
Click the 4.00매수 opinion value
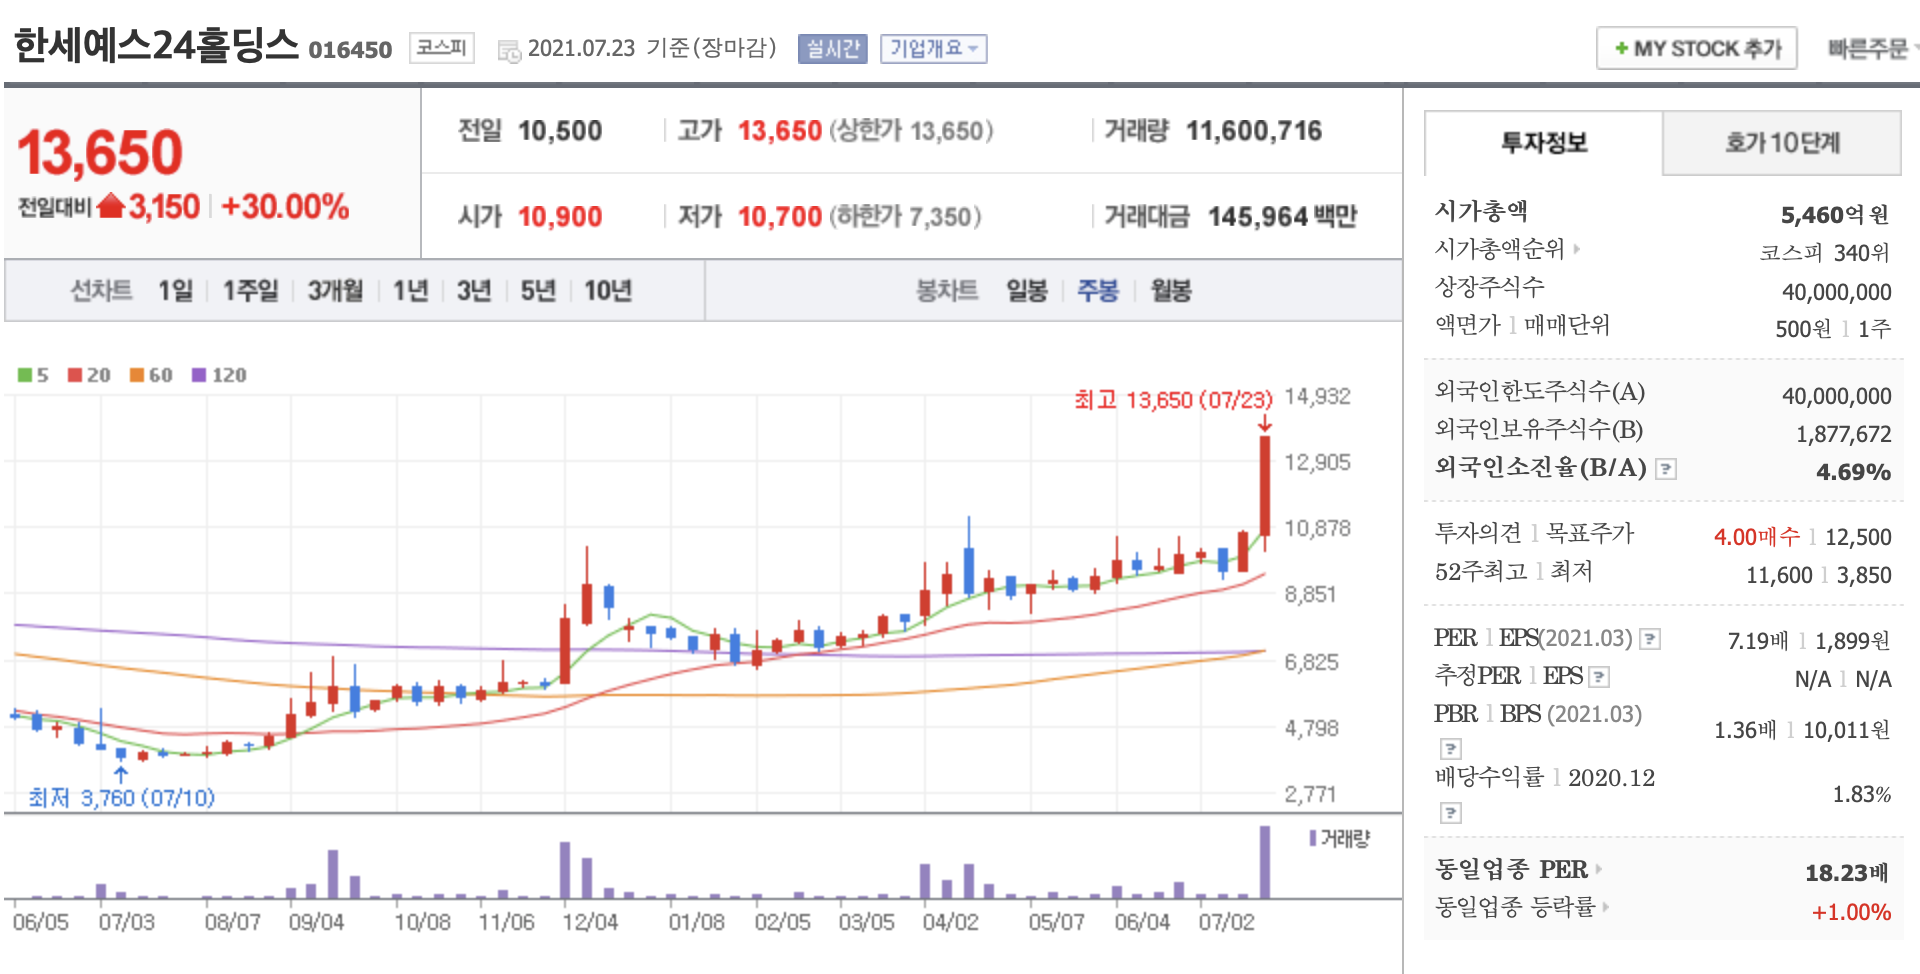point(1757,537)
